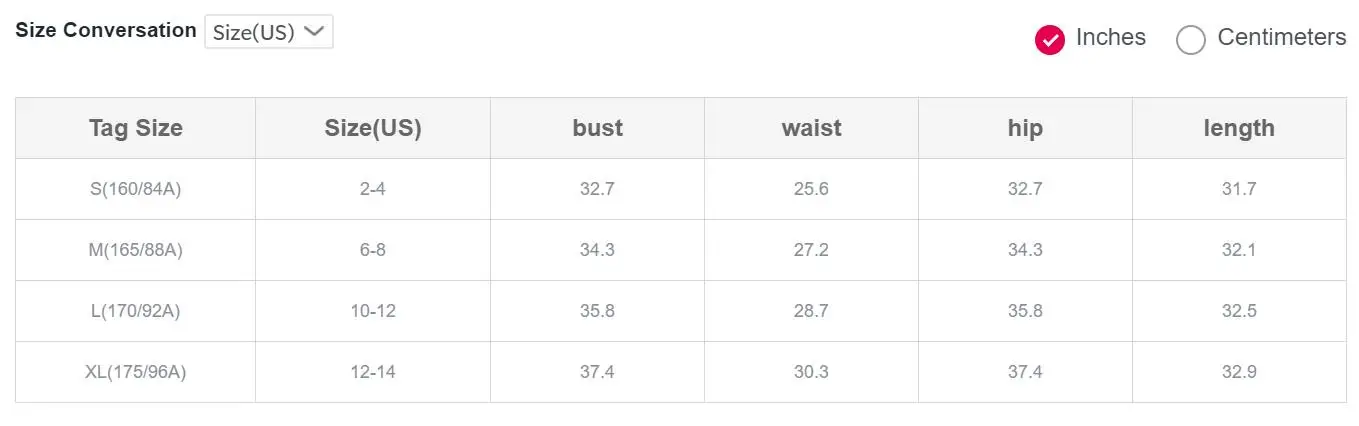Image resolution: width=1359 pixels, height=426 pixels.
Task: Select the Centimeters radio button
Action: click(1191, 39)
